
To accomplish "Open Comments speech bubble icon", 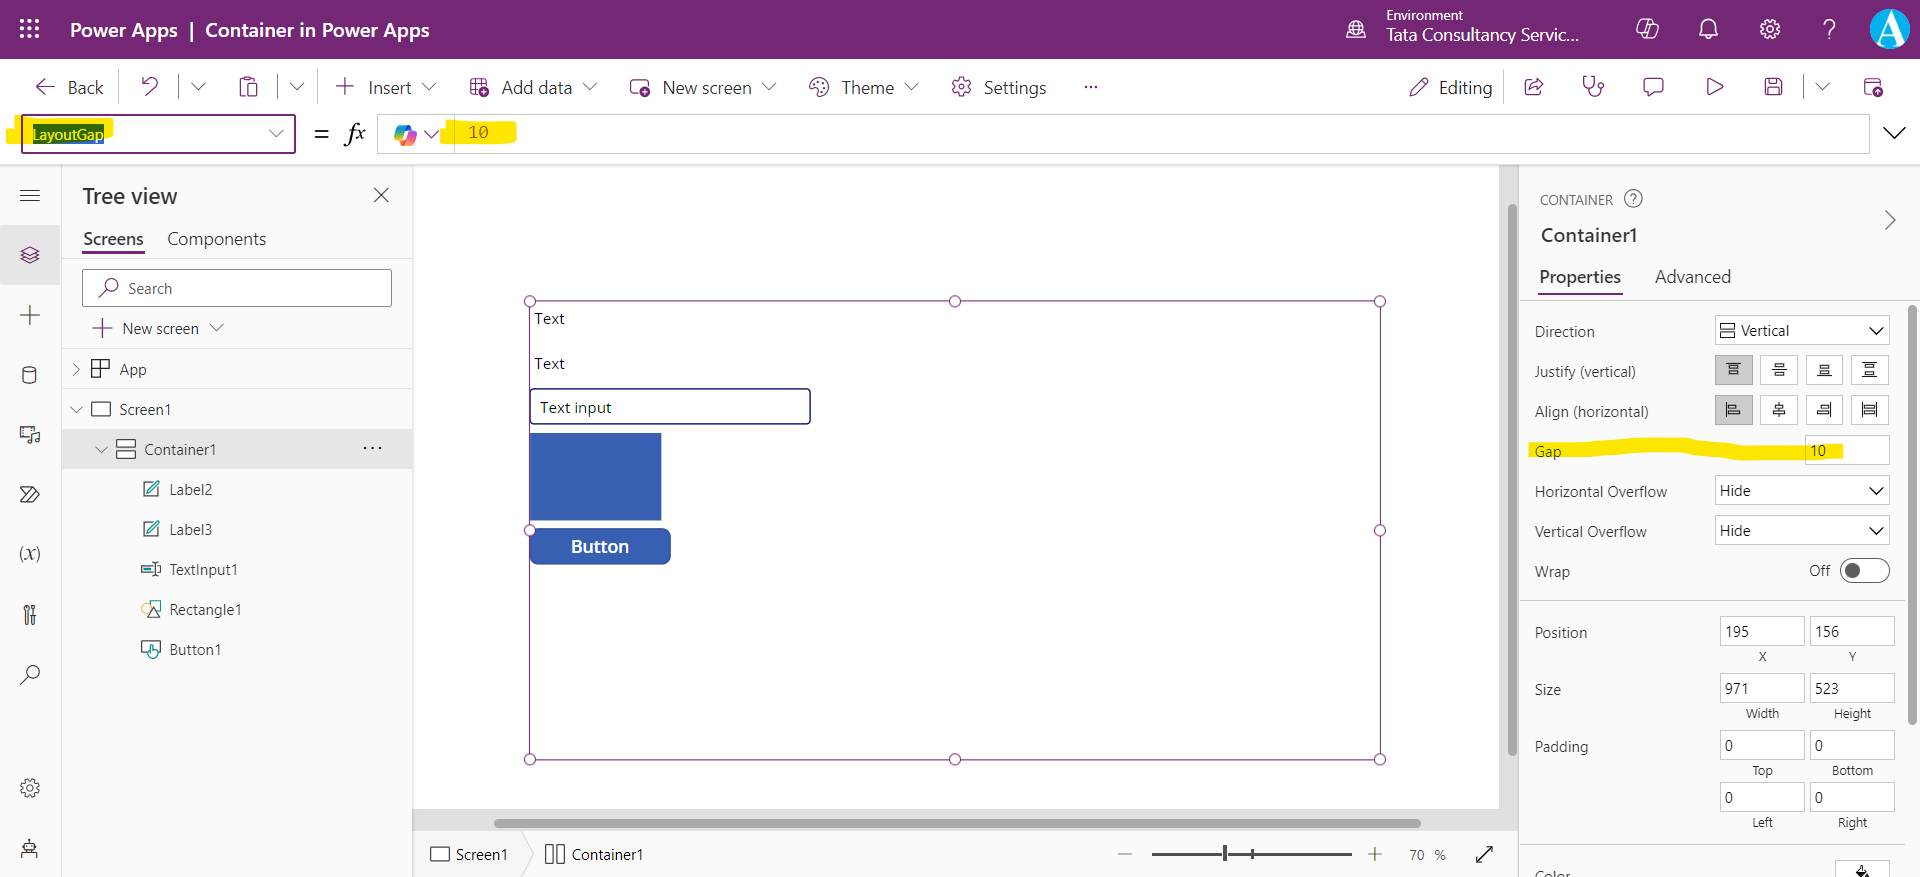I will 1653,87.
